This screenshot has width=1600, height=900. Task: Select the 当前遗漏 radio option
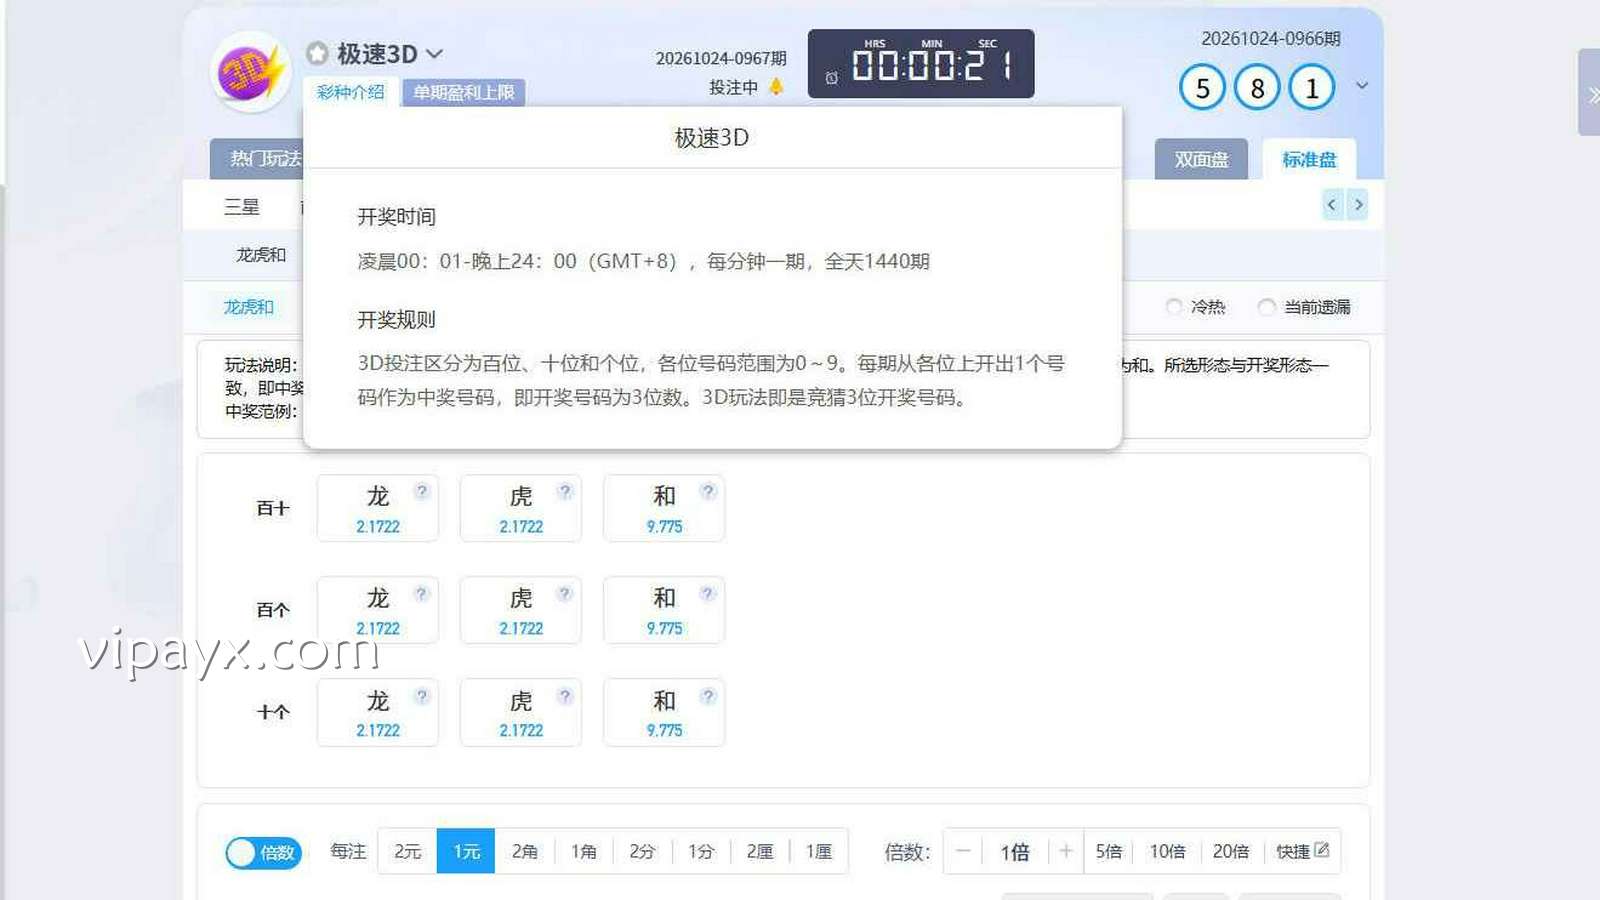coord(1266,307)
